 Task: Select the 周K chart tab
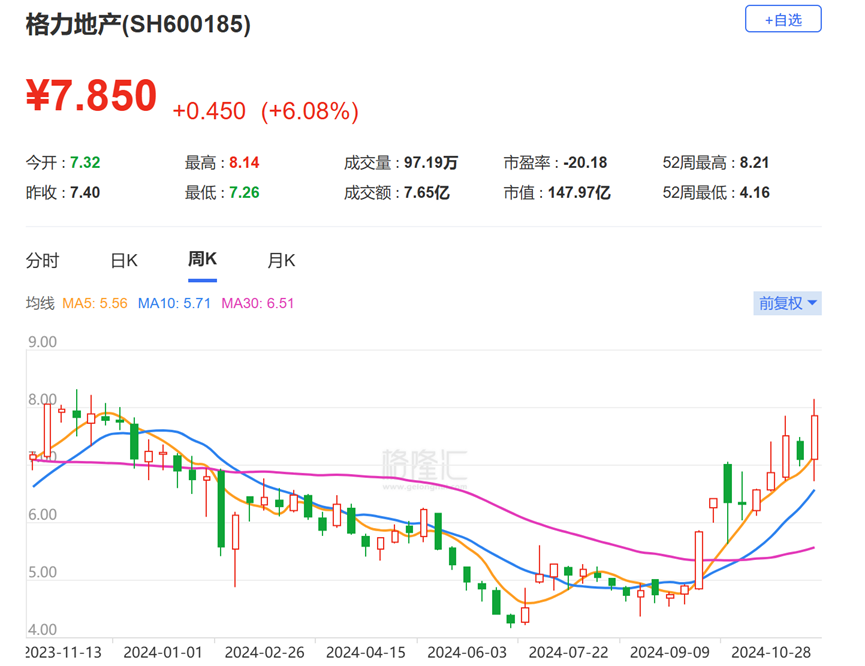(202, 259)
